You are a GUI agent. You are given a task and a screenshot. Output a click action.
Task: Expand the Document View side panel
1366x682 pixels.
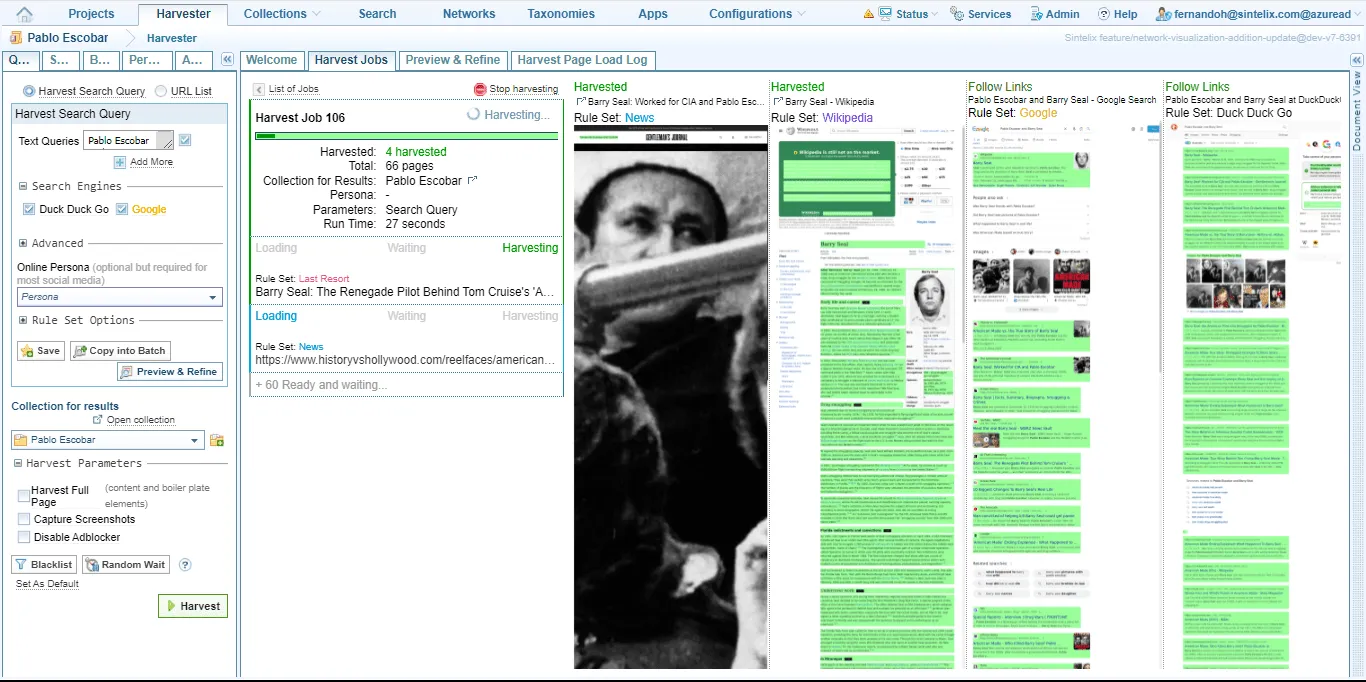(1357, 110)
